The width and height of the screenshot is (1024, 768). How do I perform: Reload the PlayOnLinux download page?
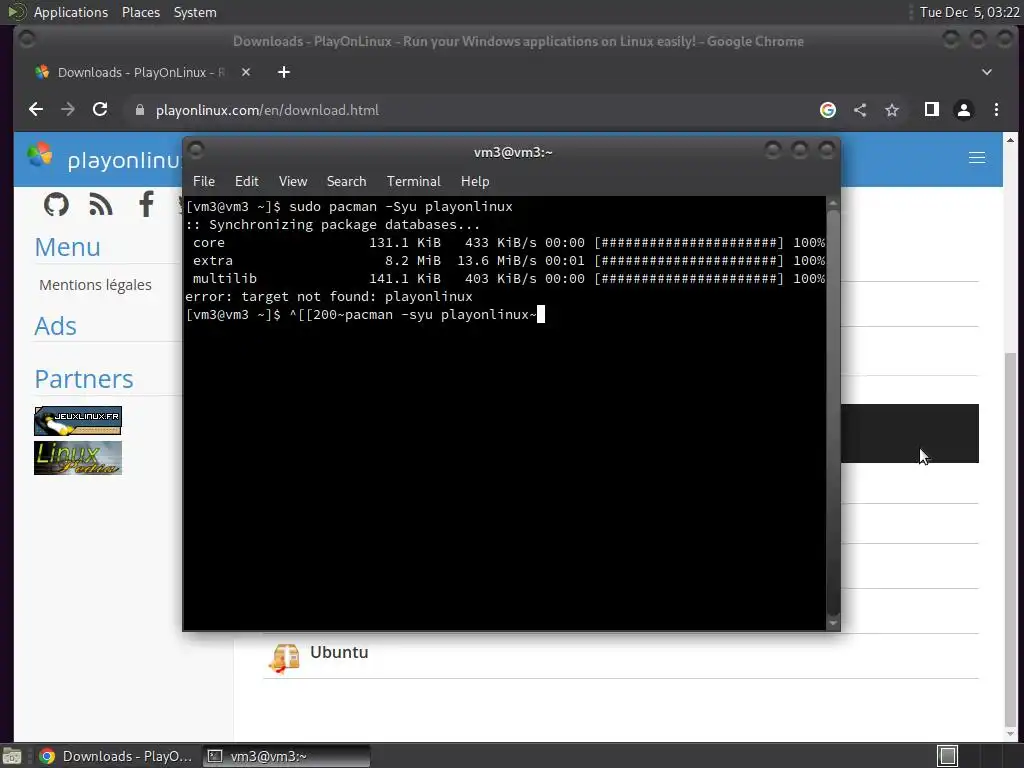100,110
